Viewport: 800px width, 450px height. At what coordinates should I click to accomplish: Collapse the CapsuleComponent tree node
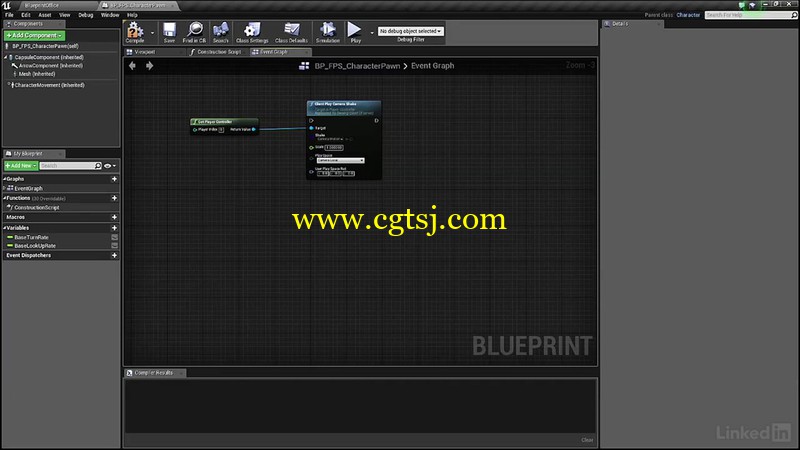click(6, 57)
